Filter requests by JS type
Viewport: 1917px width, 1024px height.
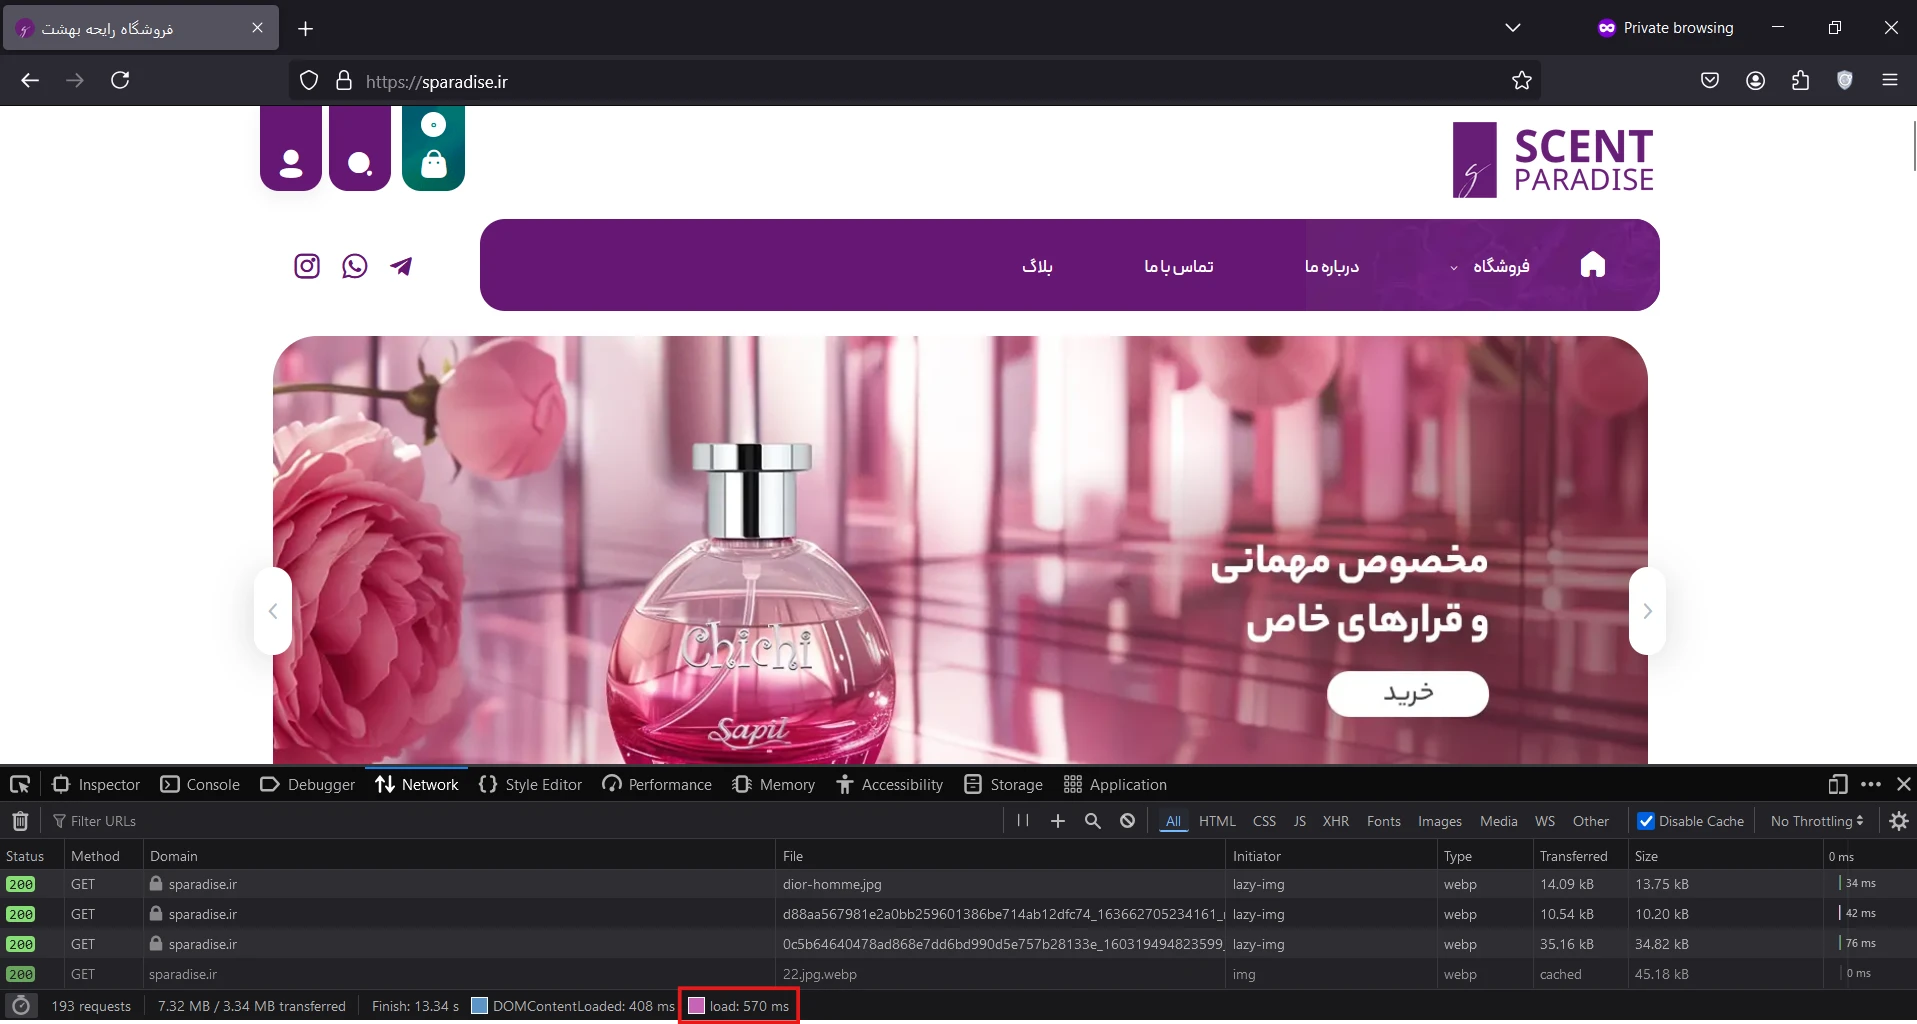pos(1300,821)
